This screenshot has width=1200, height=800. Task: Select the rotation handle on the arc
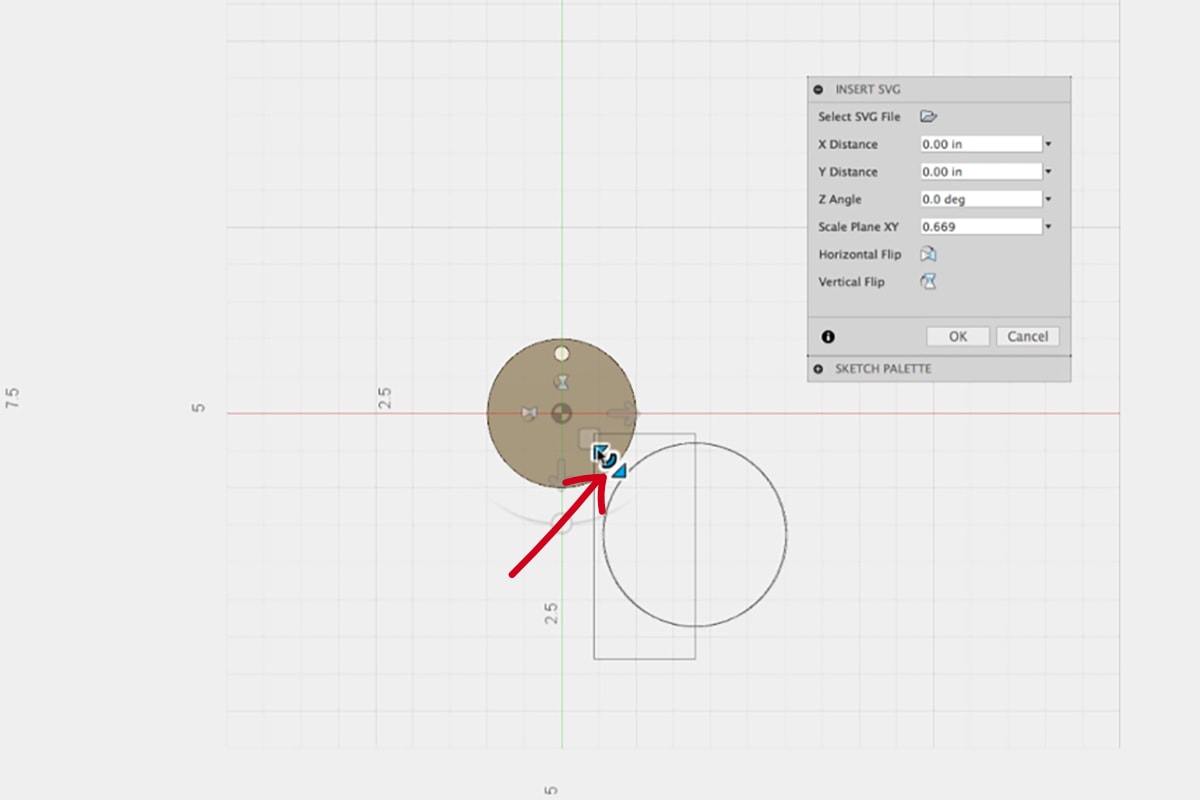(x=561, y=522)
